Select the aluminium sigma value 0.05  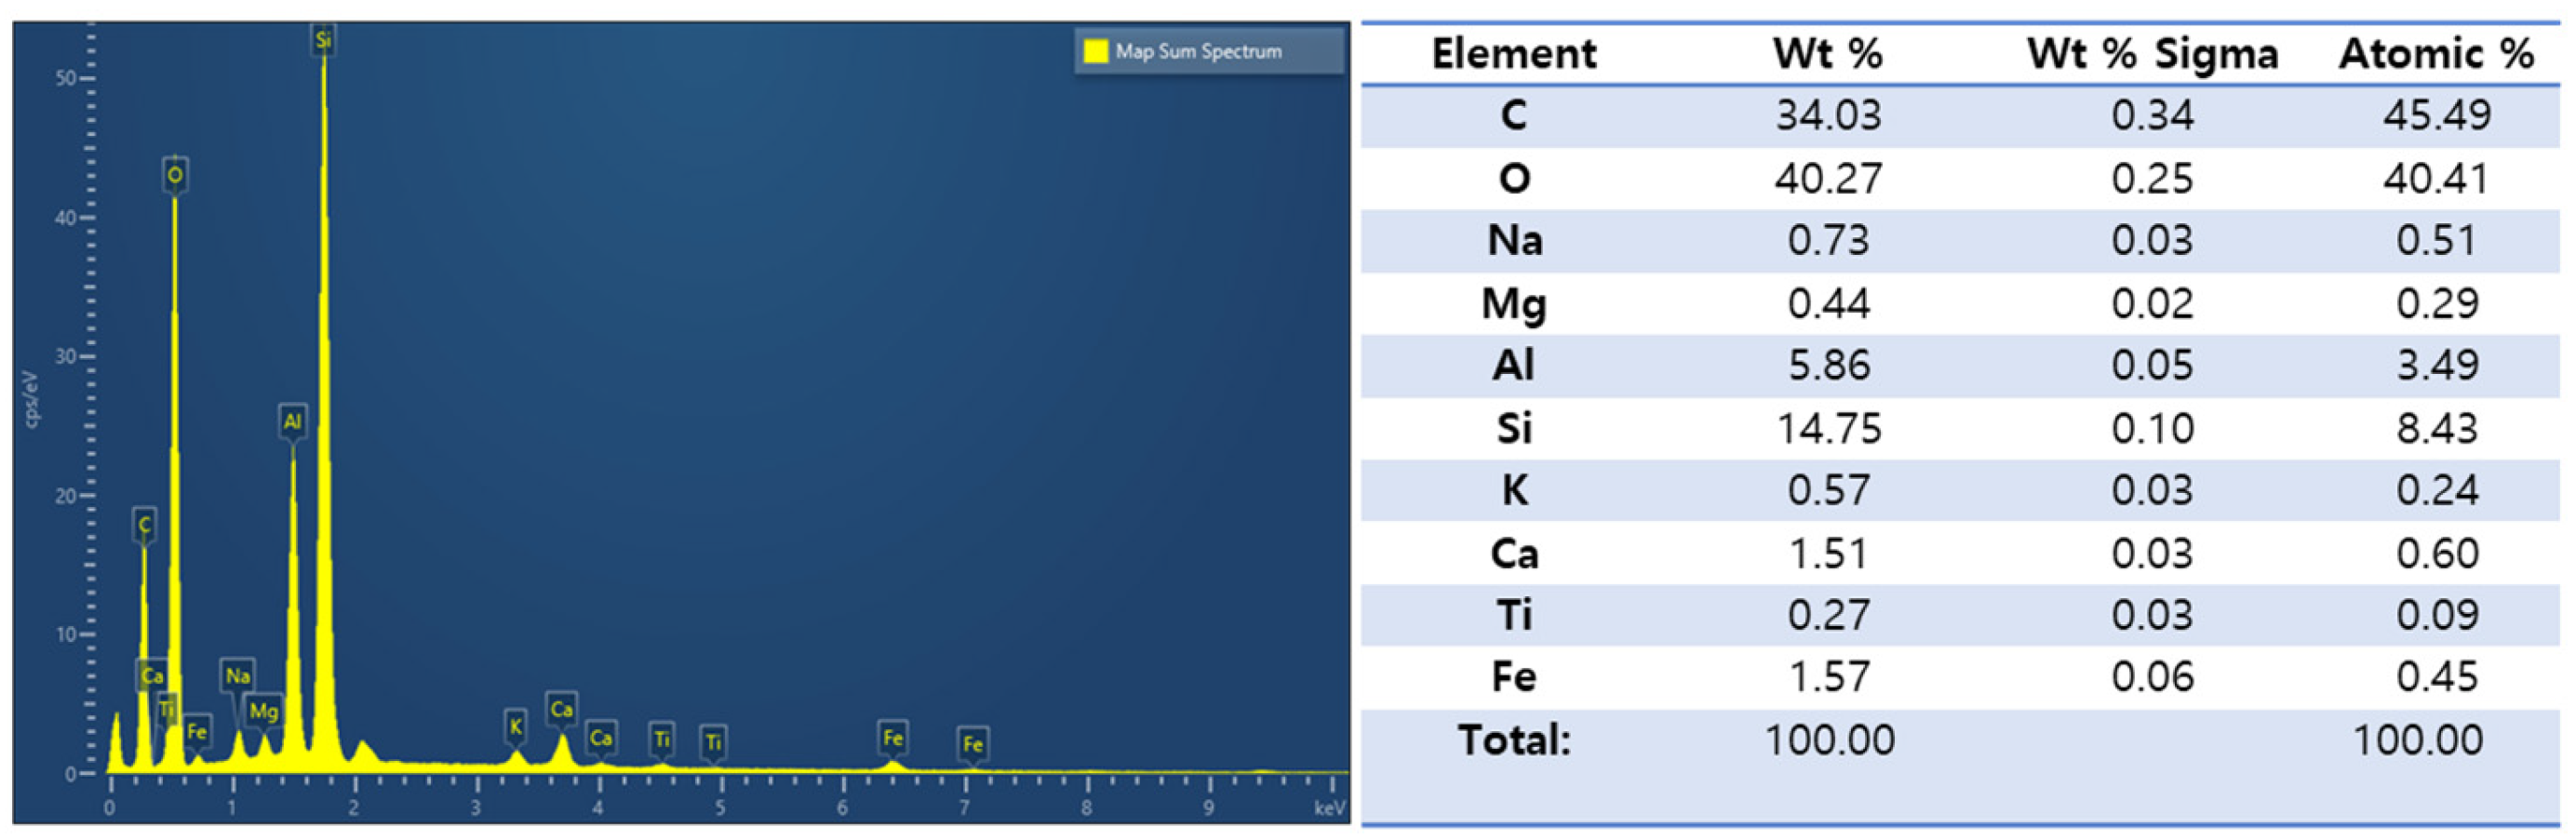(x=2152, y=365)
